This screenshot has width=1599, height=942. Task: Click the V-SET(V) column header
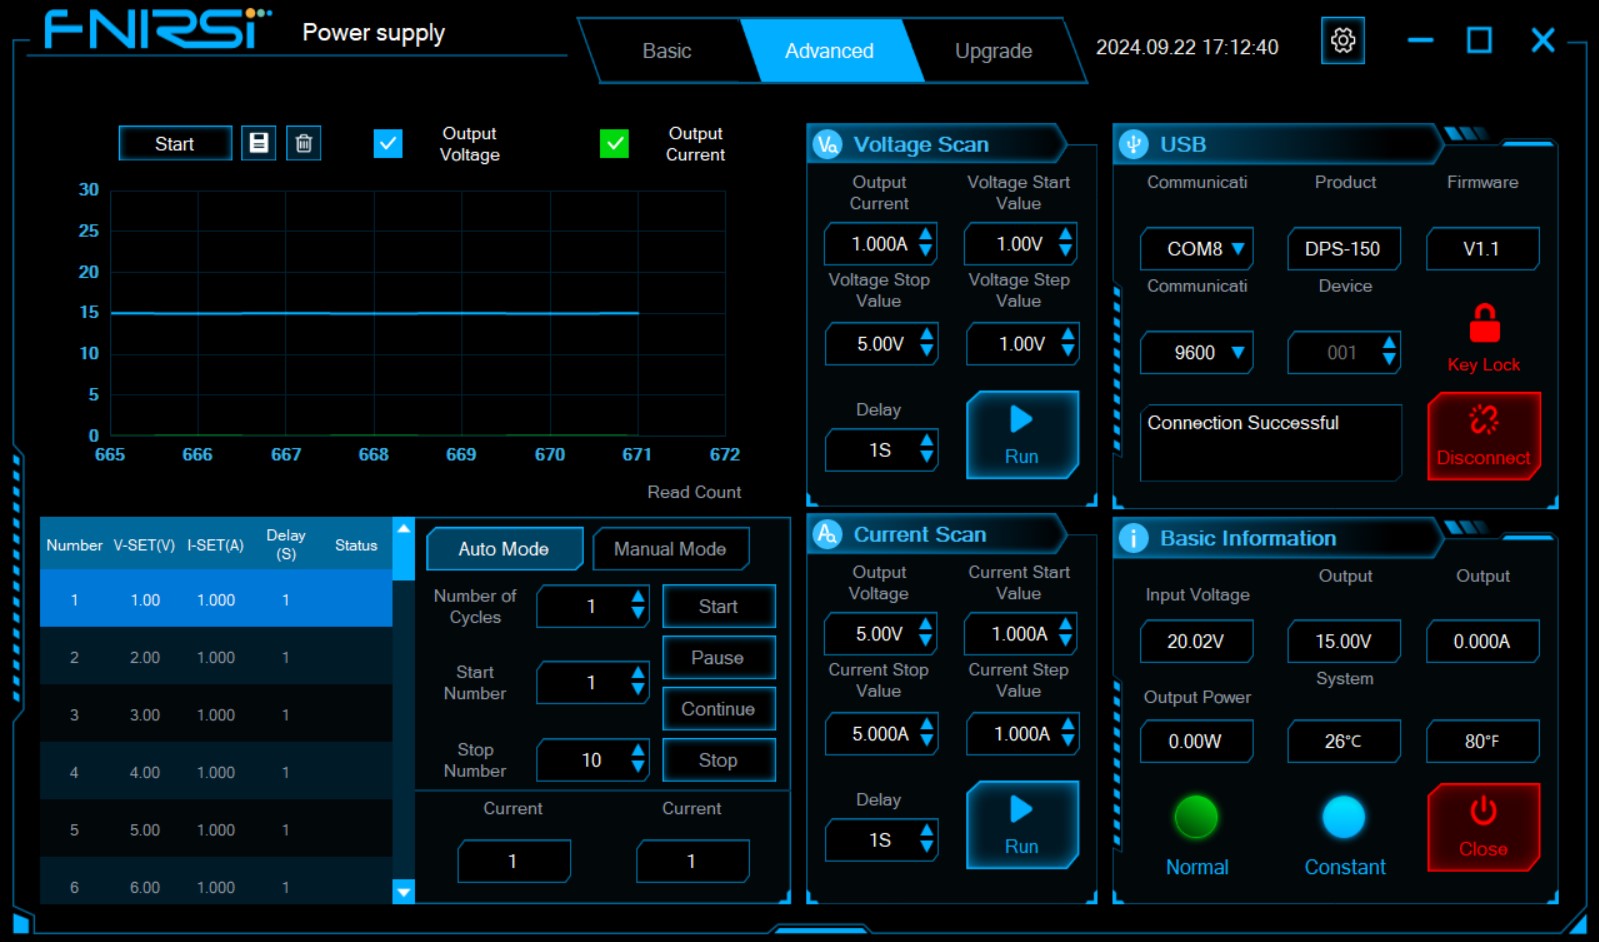pos(144,545)
